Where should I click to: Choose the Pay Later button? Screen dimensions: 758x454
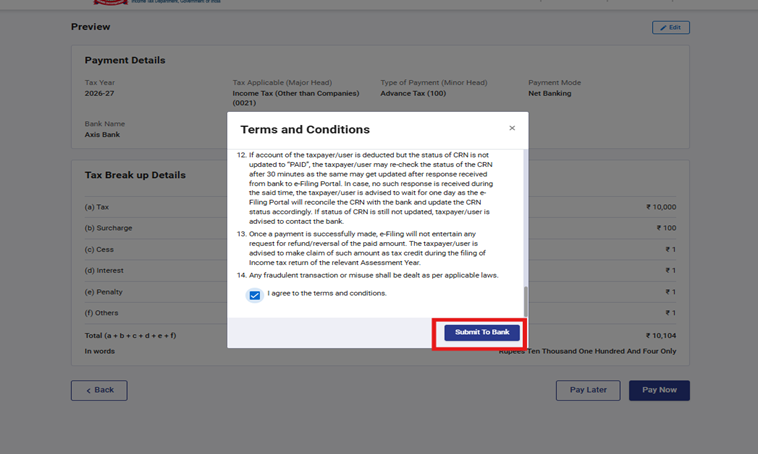588,390
